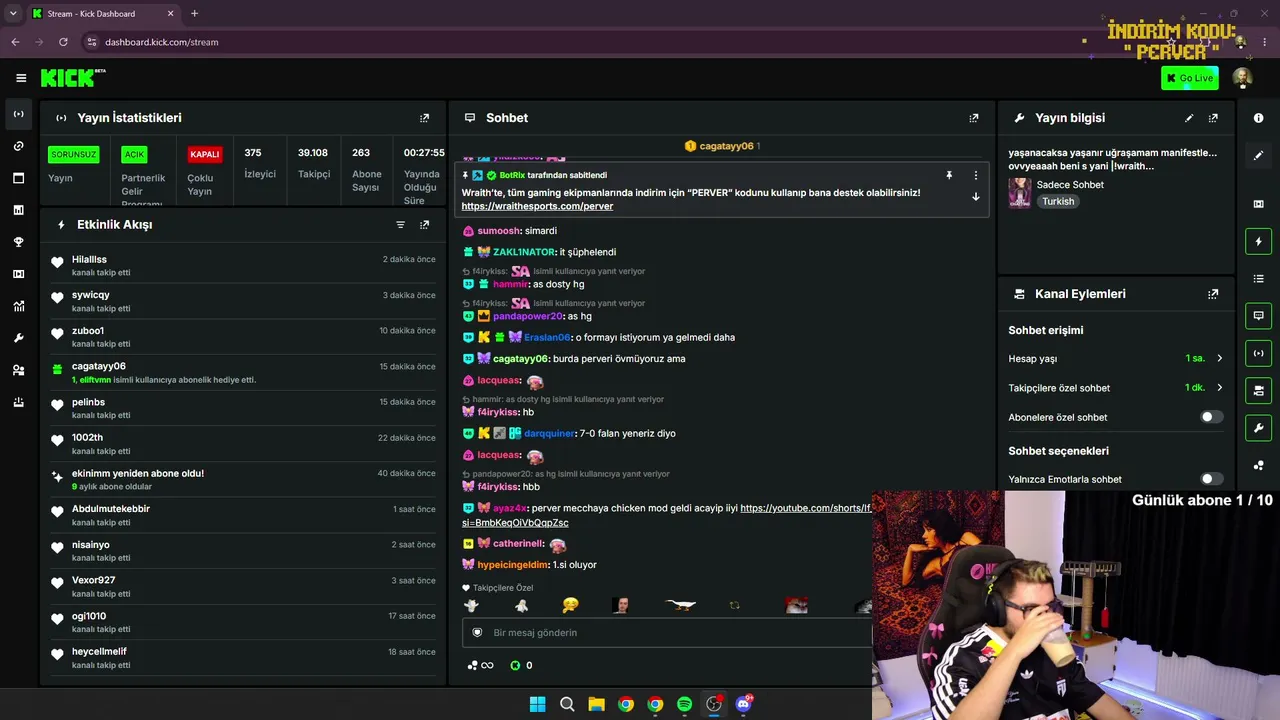Open the info icon in right sidebar

click(x=1258, y=118)
